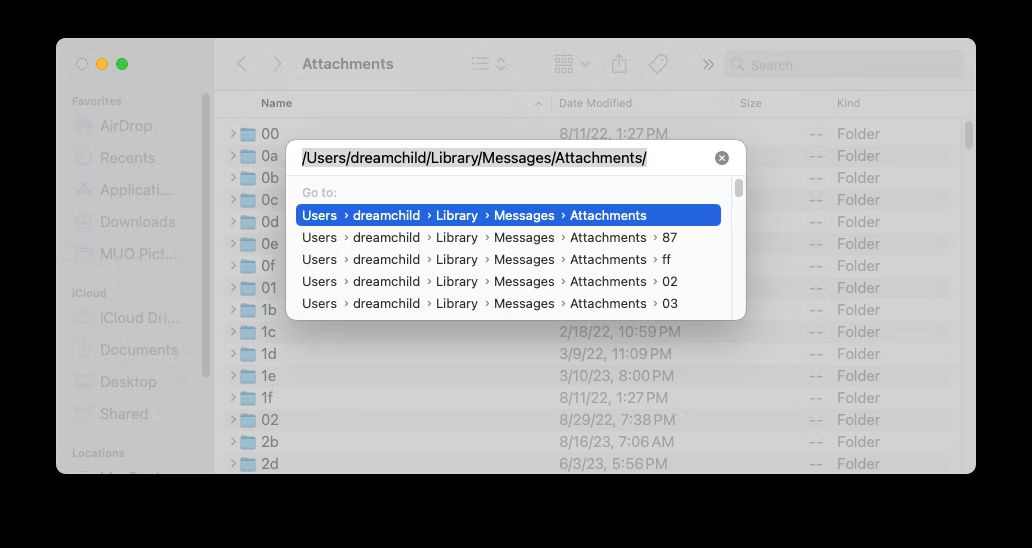Go back in Finder navigation
1032x548 pixels.
pyautogui.click(x=242, y=64)
